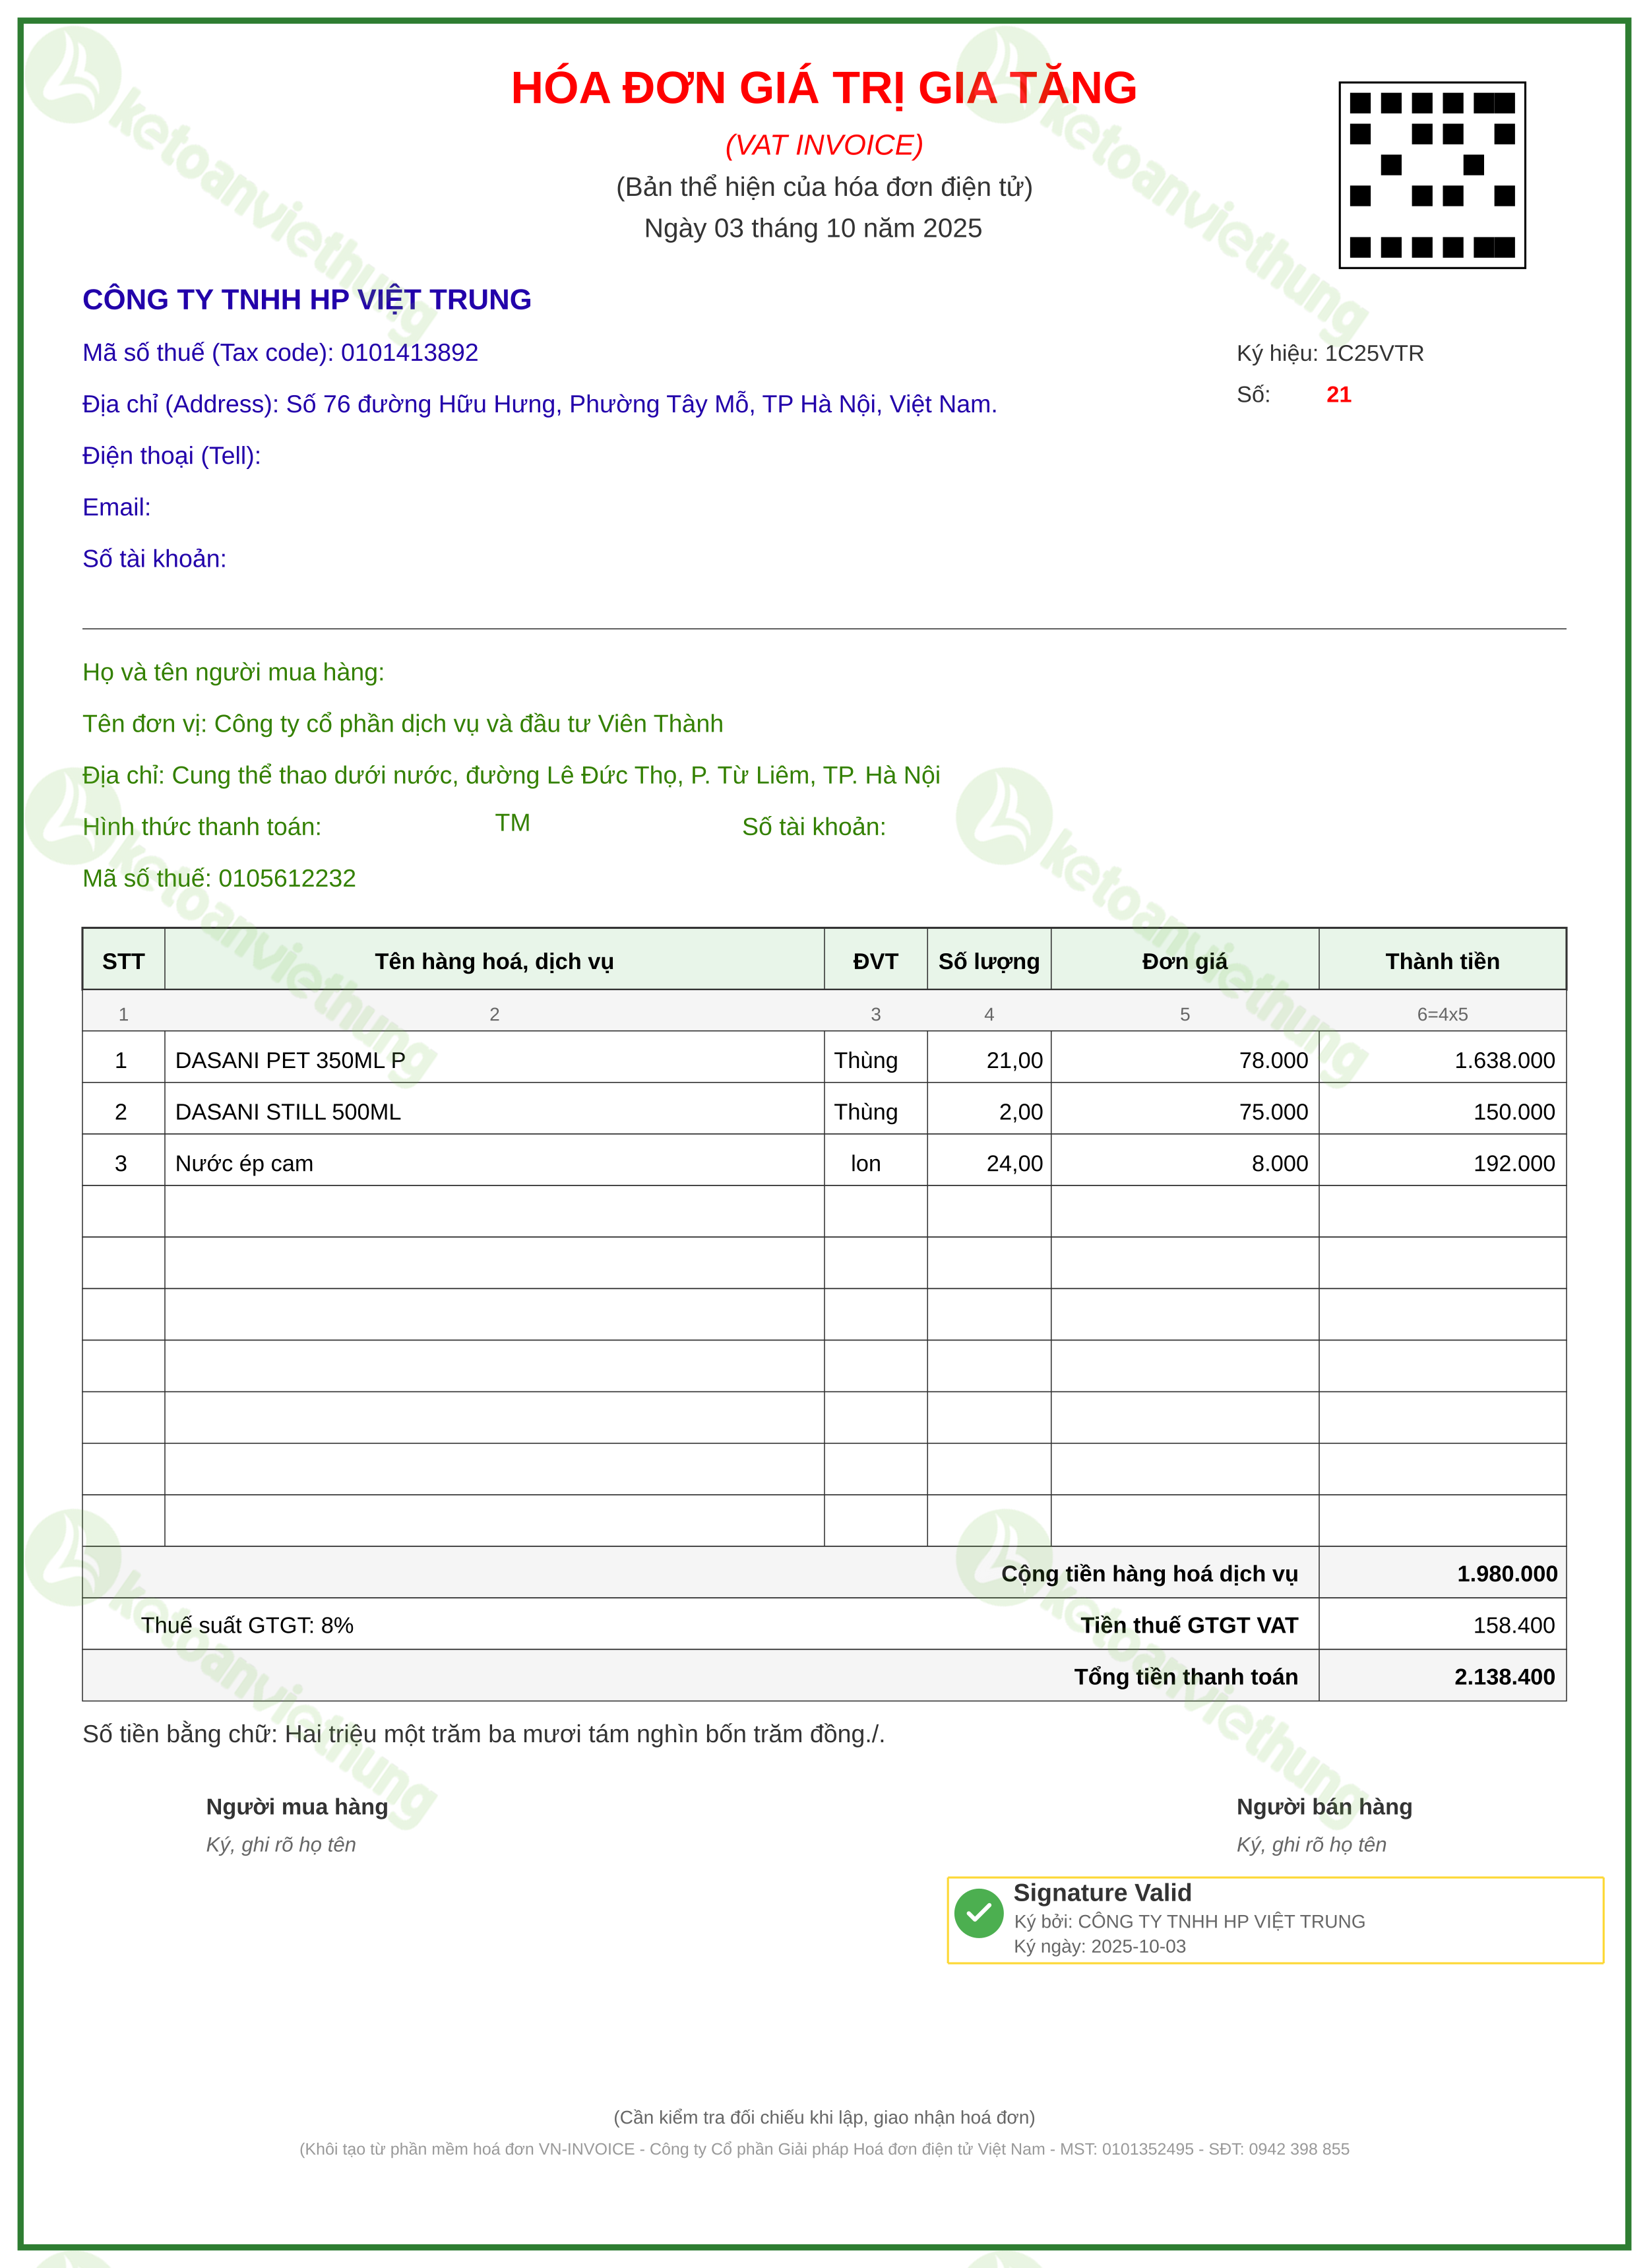Select '(Bản thể hiện của hóa đơn điện tử)'
This screenshot has width=1649, height=2268.
click(824, 187)
